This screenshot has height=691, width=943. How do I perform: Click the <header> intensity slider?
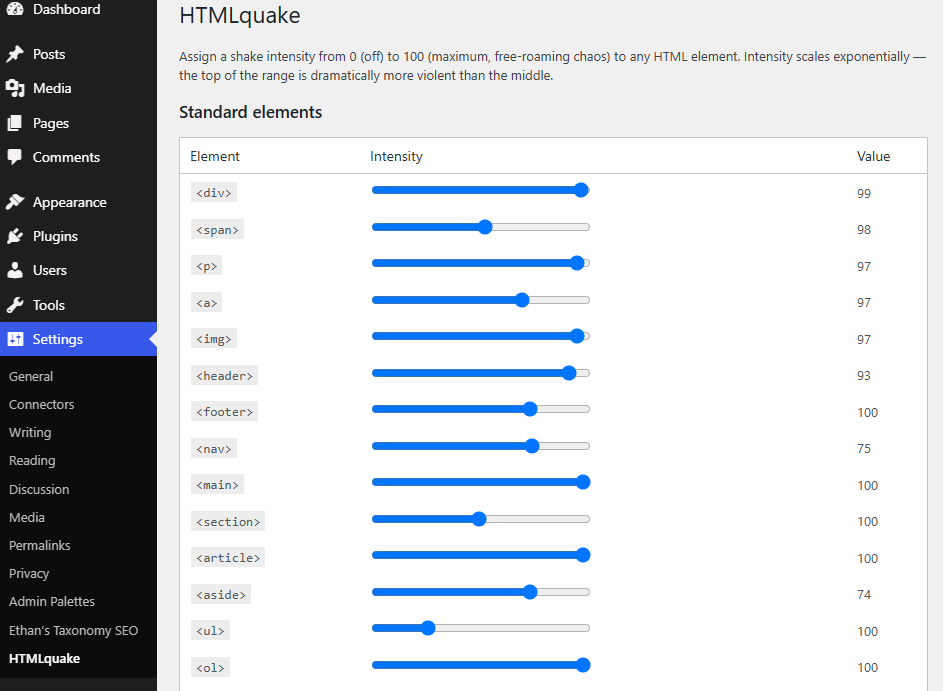[481, 373]
